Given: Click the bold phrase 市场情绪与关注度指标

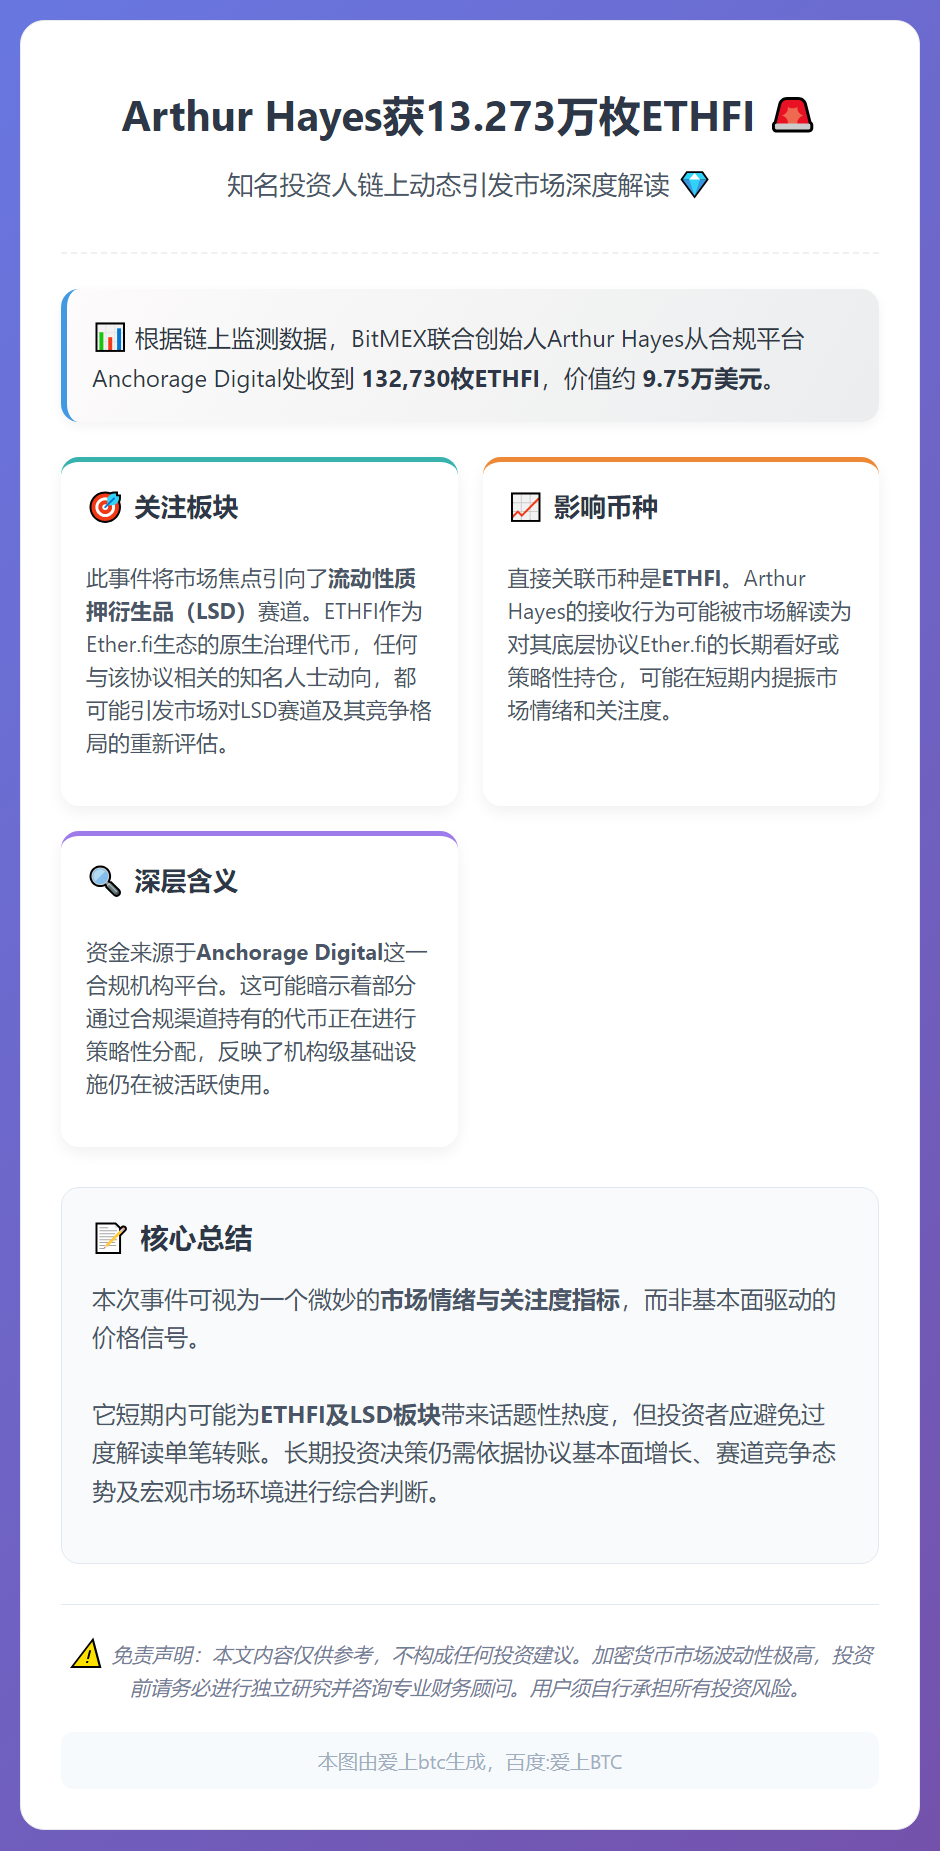Looking at the screenshot, I should point(500,1300).
